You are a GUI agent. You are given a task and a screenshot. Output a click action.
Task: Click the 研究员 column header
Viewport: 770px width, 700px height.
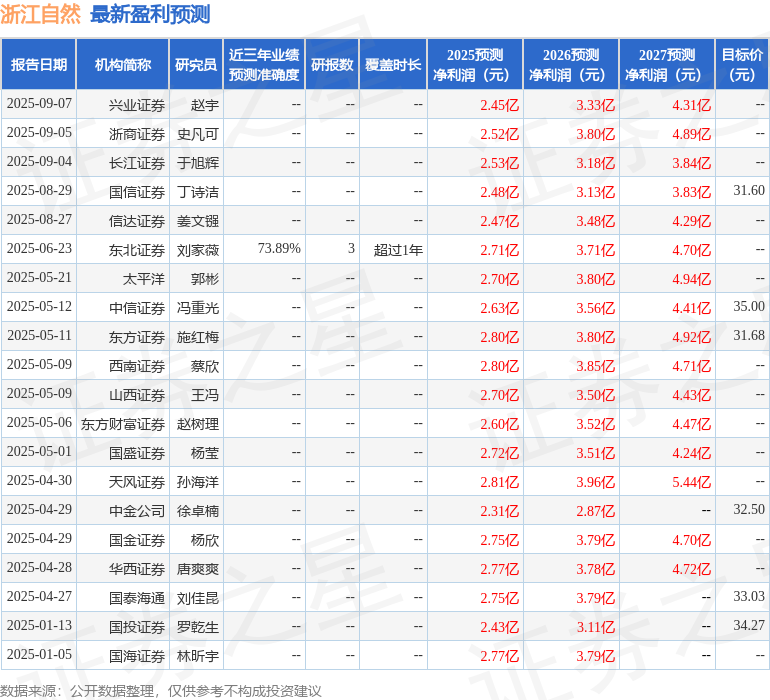(x=196, y=64)
